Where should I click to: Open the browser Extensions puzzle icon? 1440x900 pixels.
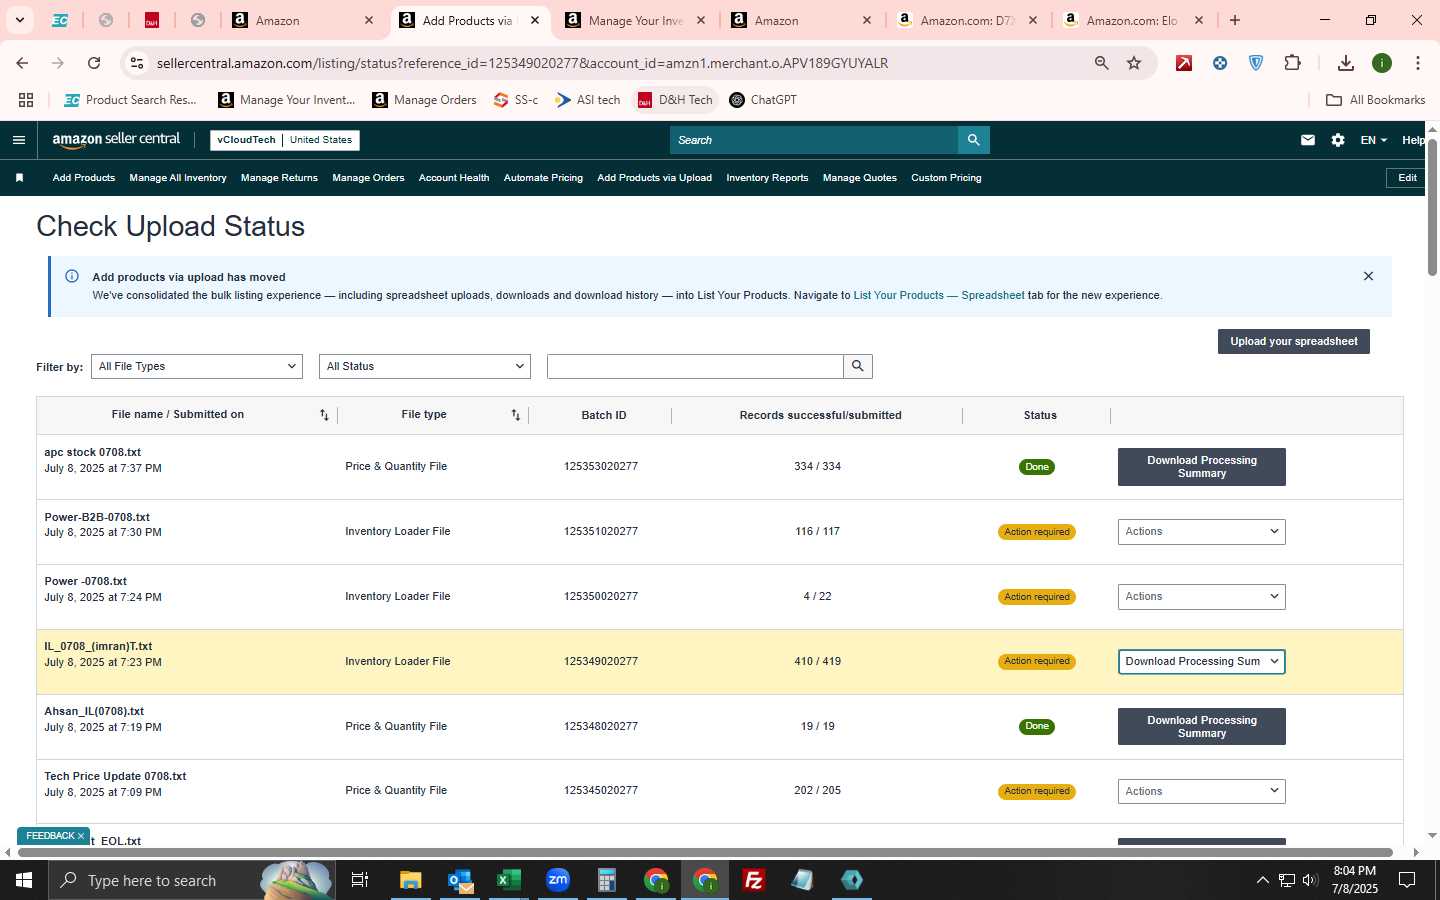[x=1292, y=63]
